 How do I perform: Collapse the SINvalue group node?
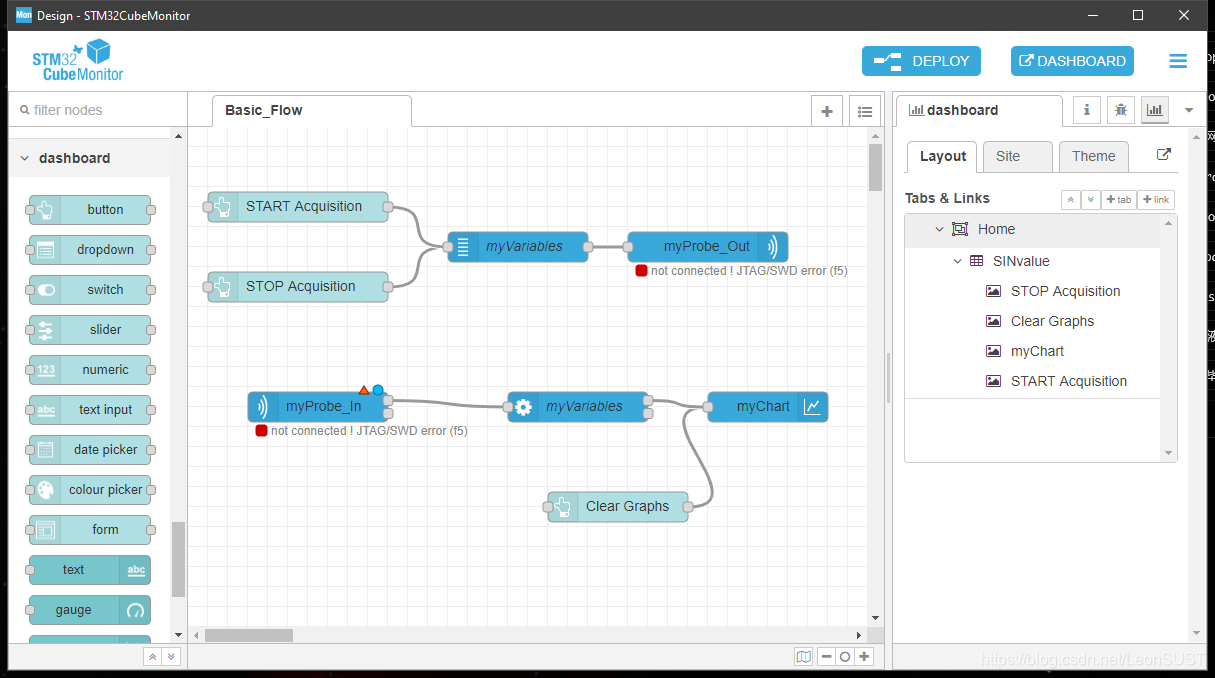[957, 261]
